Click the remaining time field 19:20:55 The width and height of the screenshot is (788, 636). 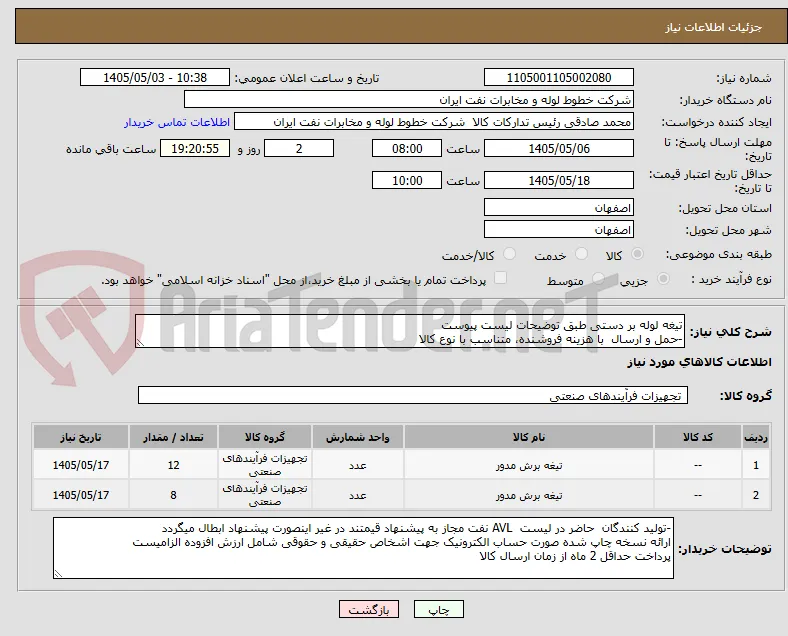(x=195, y=148)
